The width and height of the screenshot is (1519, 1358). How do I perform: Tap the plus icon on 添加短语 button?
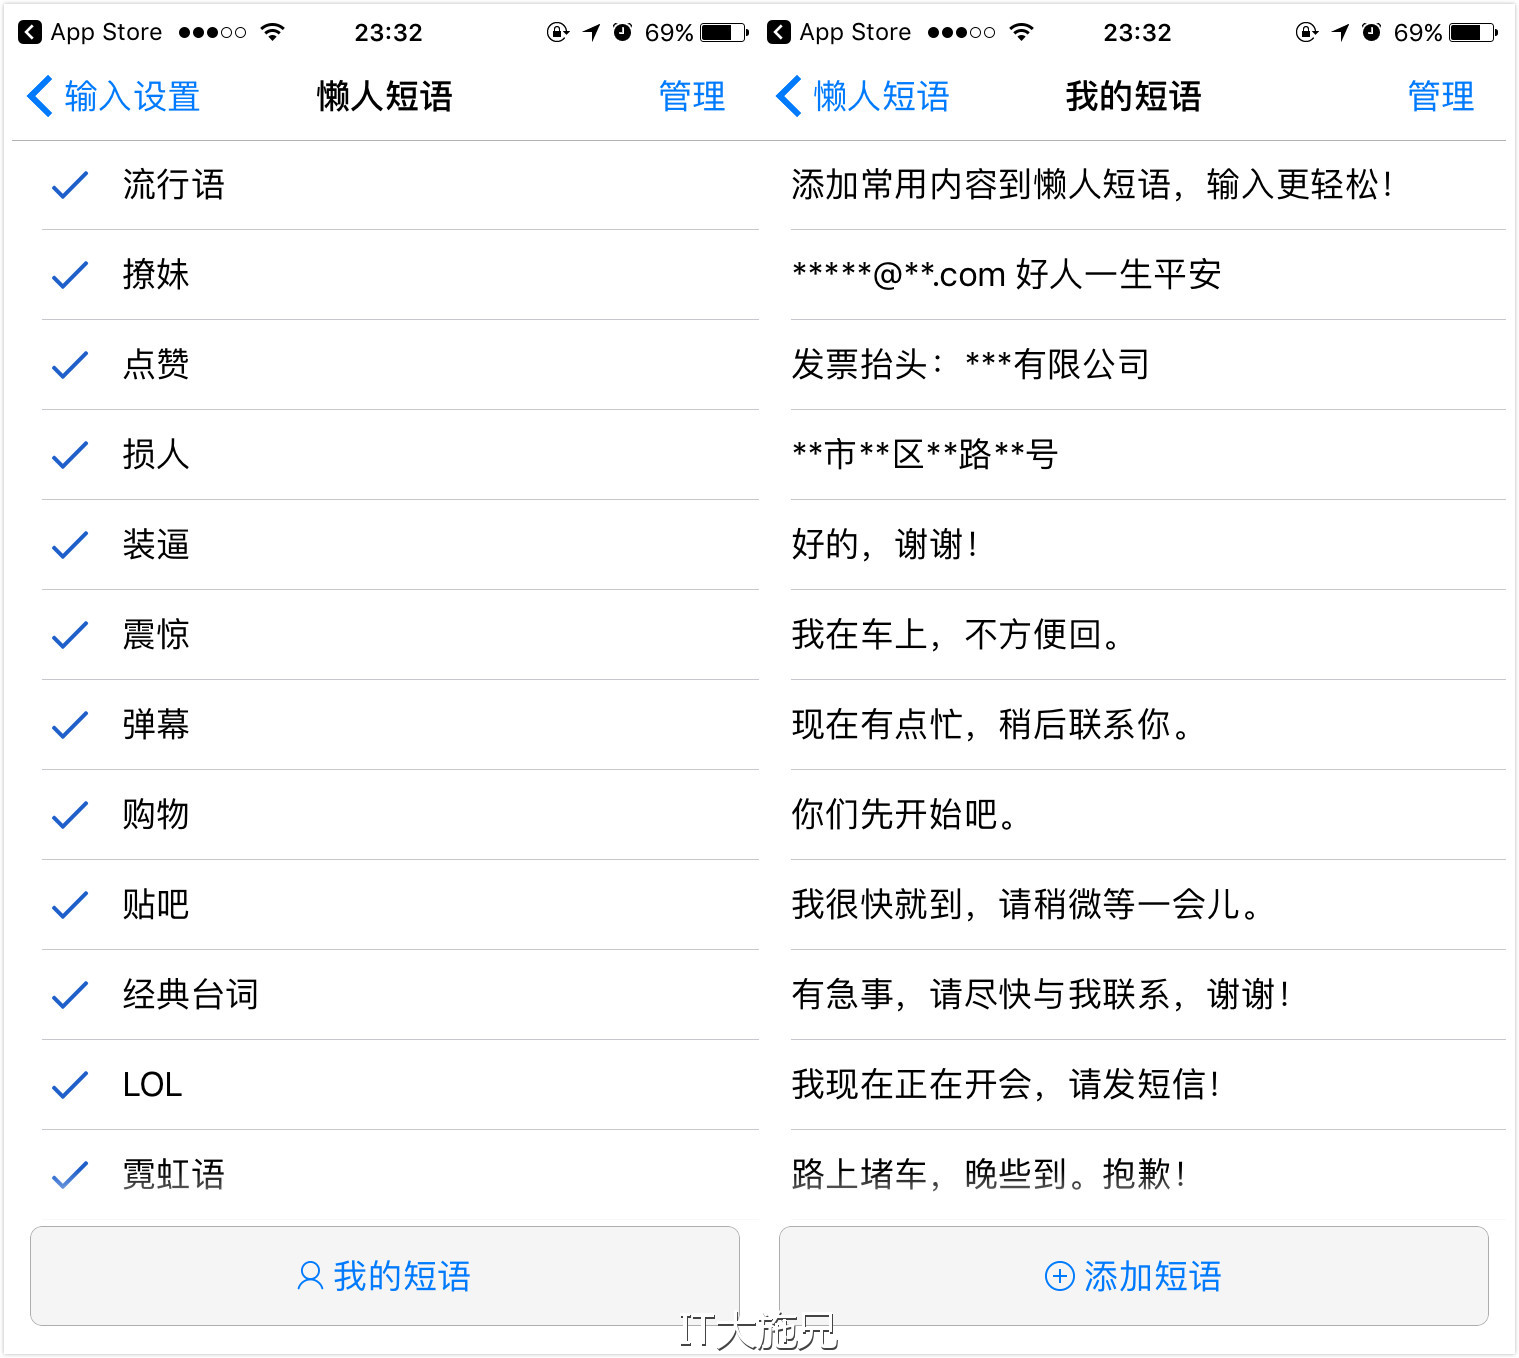click(x=1059, y=1276)
